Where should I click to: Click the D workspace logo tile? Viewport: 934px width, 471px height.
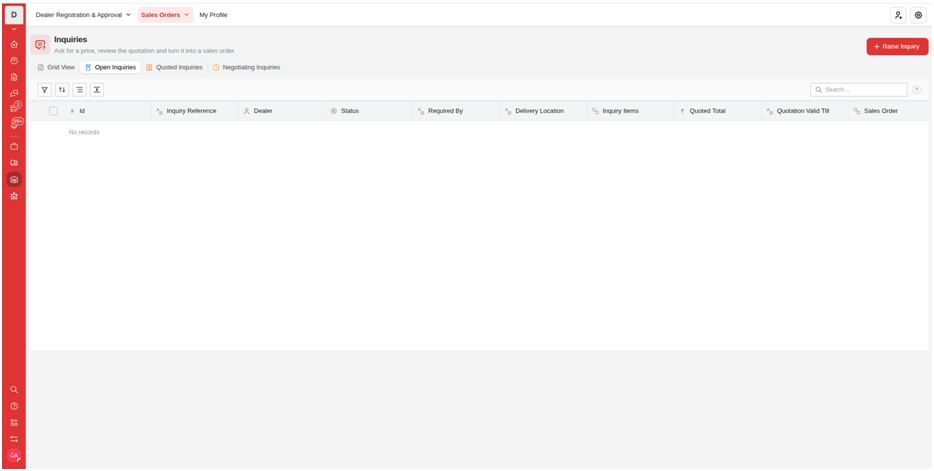14,15
